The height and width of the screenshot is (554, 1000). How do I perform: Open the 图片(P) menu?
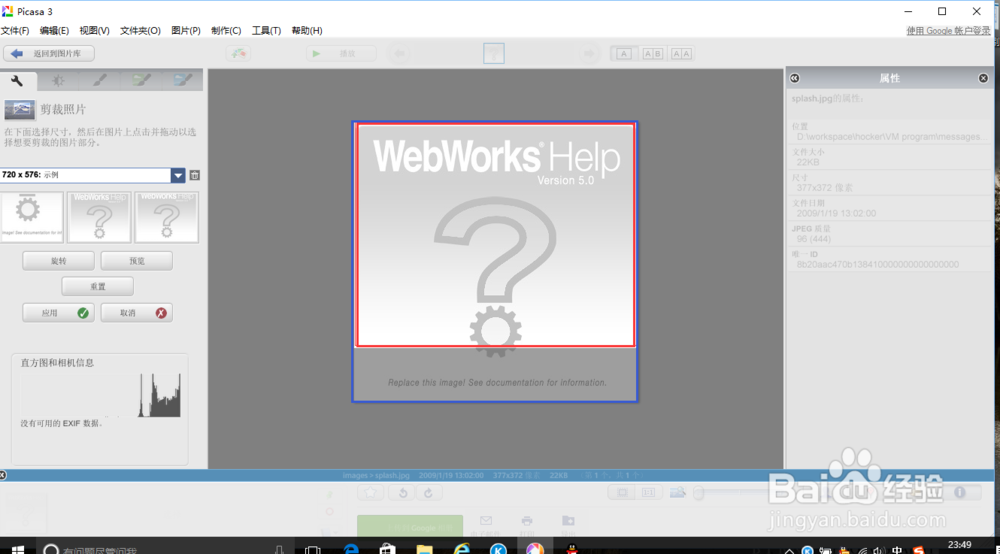point(186,31)
